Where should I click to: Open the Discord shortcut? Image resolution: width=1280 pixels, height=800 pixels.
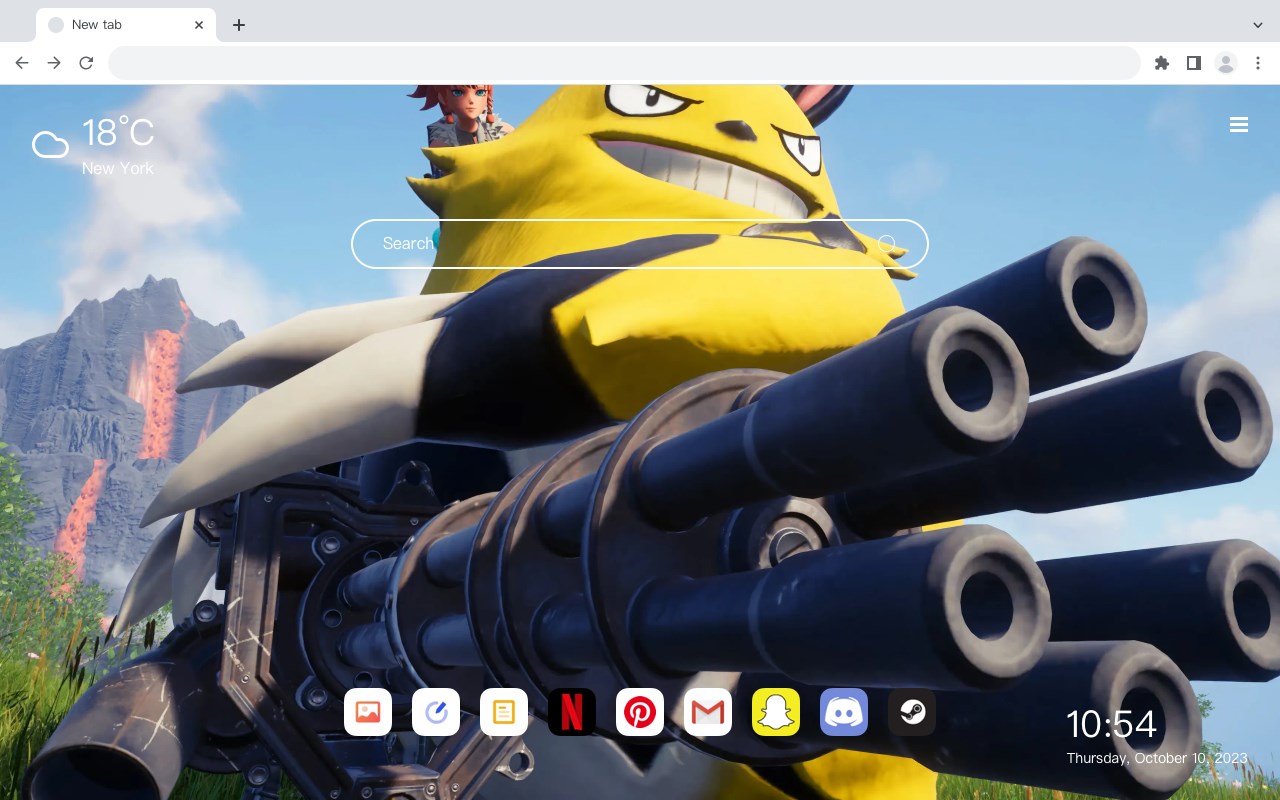point(844,712)
